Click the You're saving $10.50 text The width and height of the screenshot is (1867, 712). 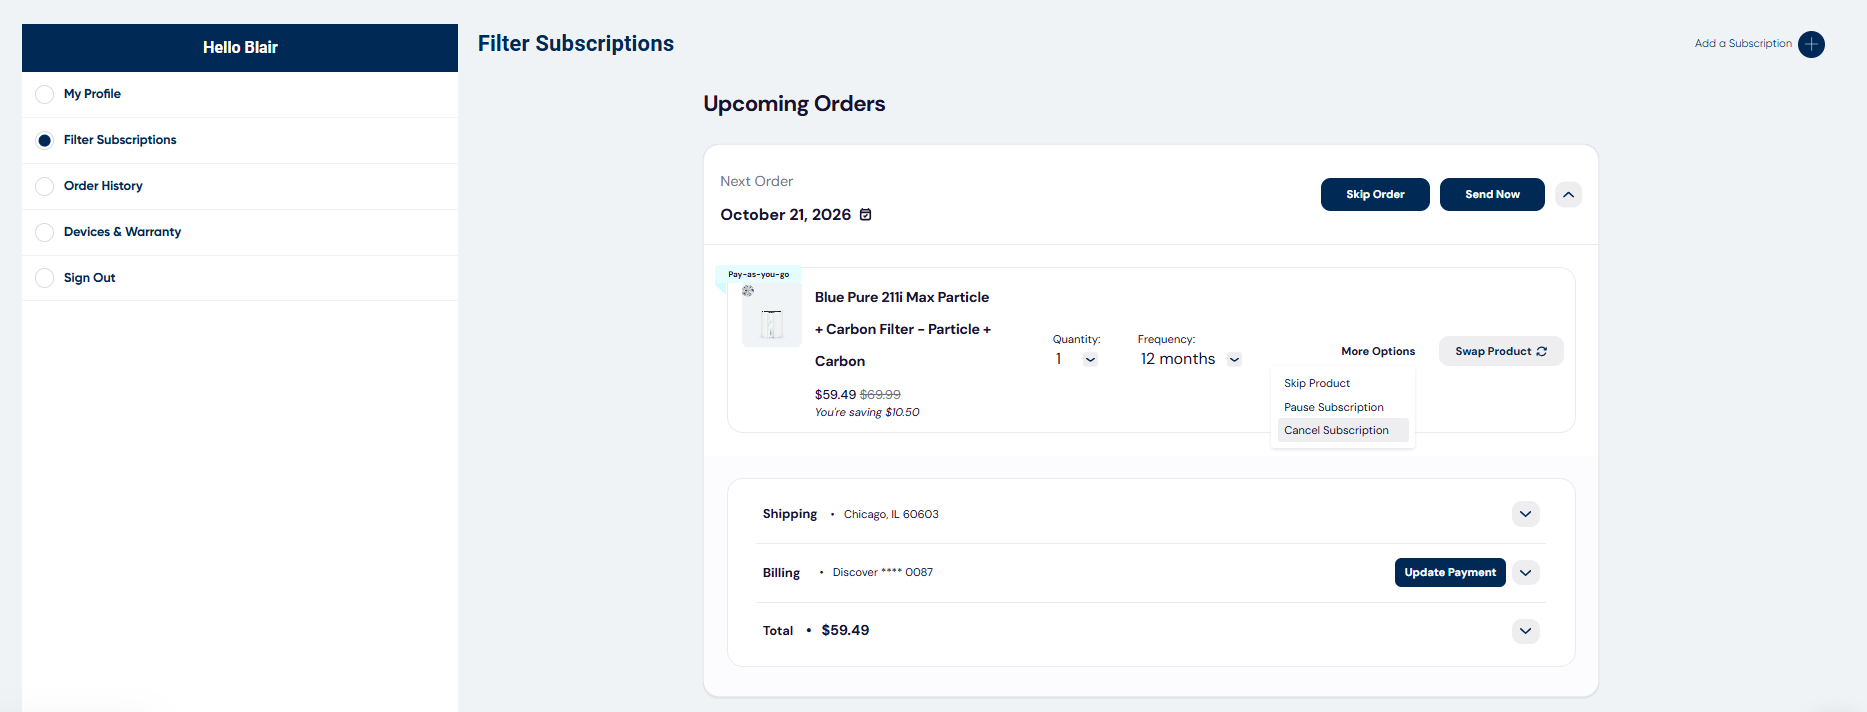tap(867, 412)
